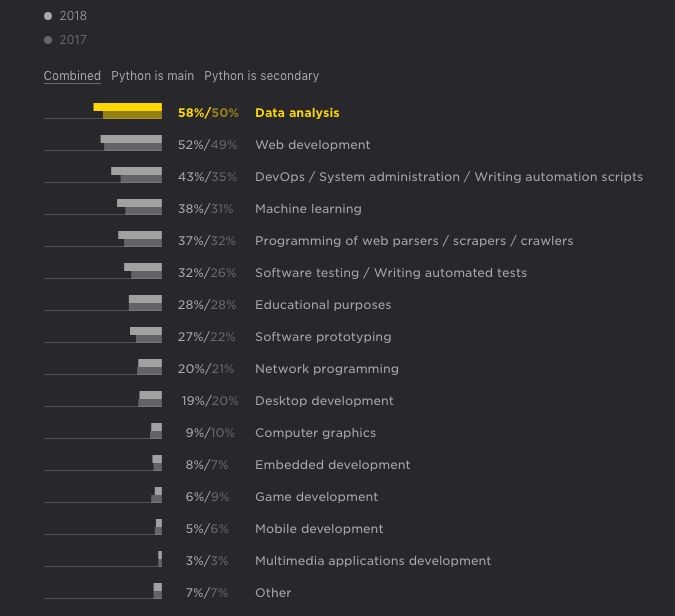Click the Mobile development label
Image resolution: width=675 pixels, height=616 pixels.
click(319, 529)
